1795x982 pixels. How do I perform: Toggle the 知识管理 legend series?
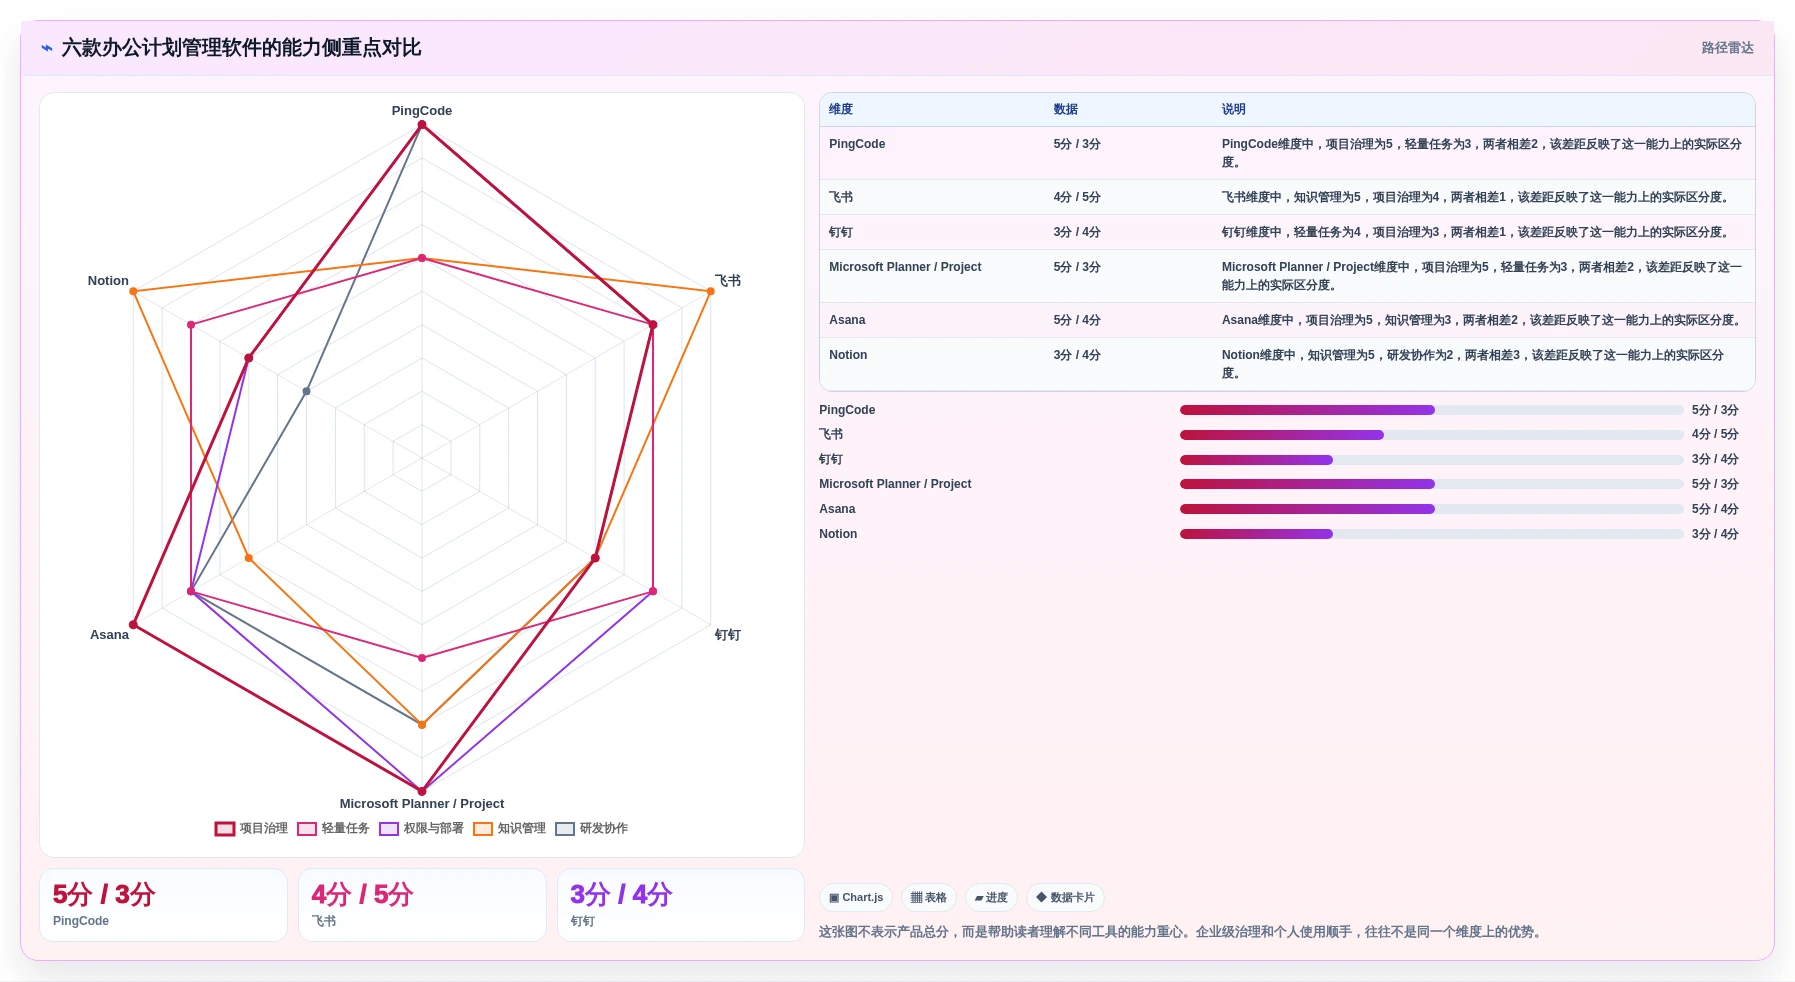coord(509,828)
